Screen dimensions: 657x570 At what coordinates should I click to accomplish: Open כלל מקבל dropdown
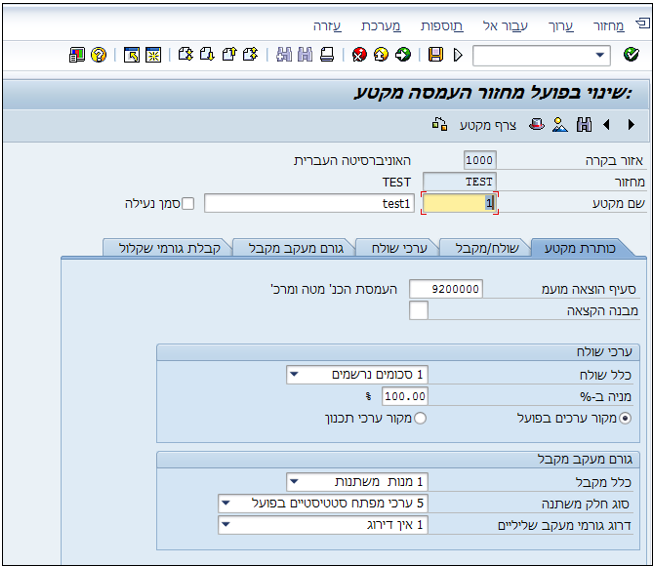point(295,482)
